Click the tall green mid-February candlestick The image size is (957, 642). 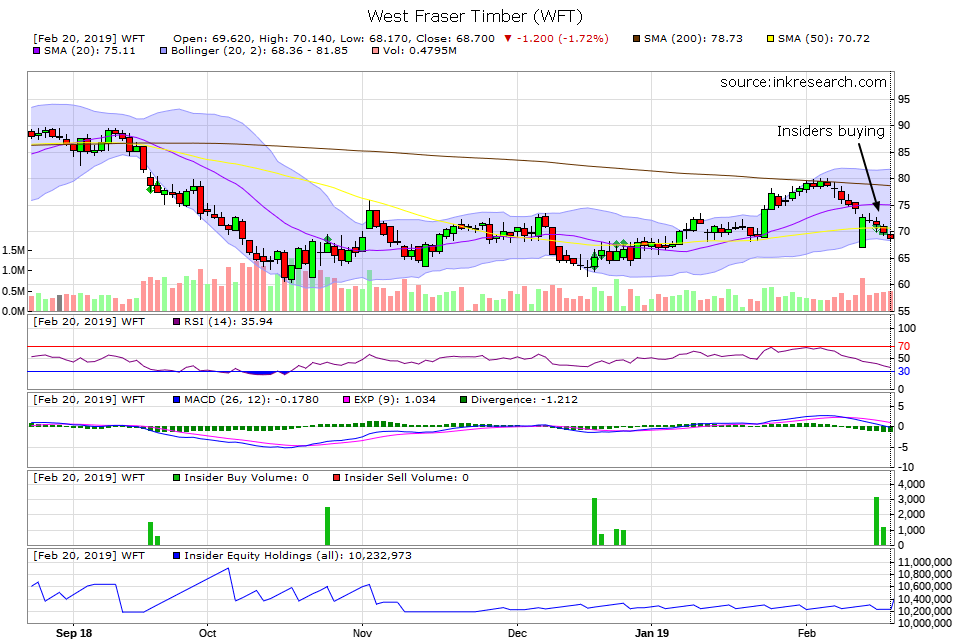coord(862,232)
